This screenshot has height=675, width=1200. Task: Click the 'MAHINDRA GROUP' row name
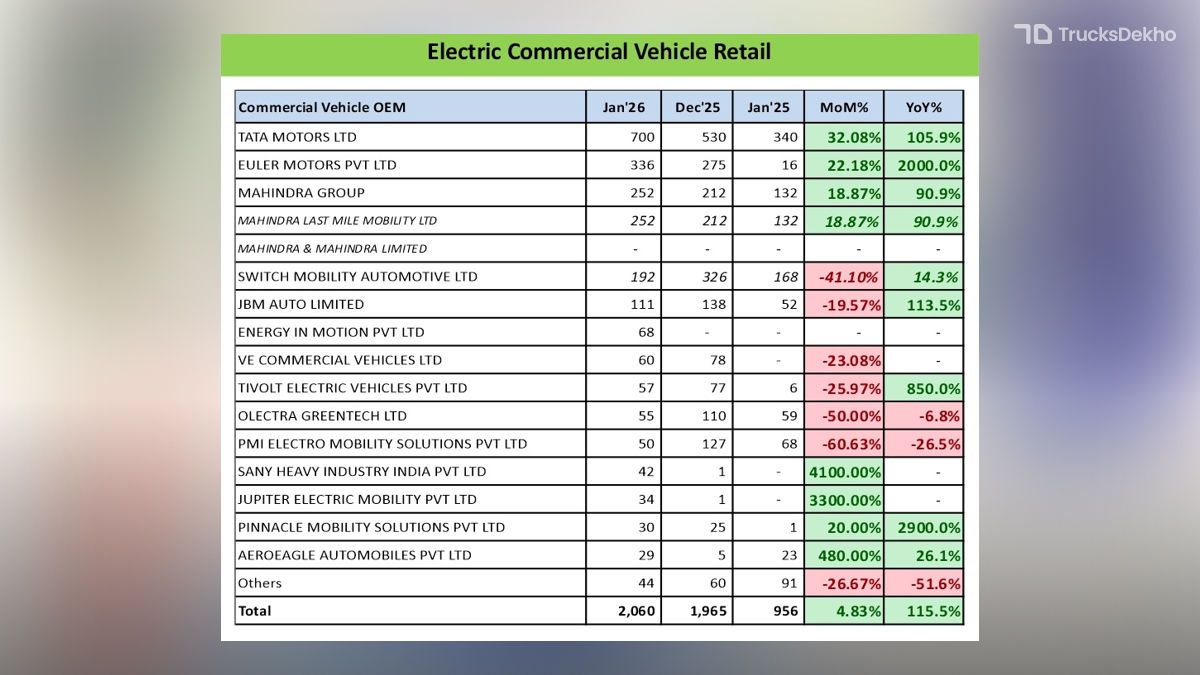point(301,193)
